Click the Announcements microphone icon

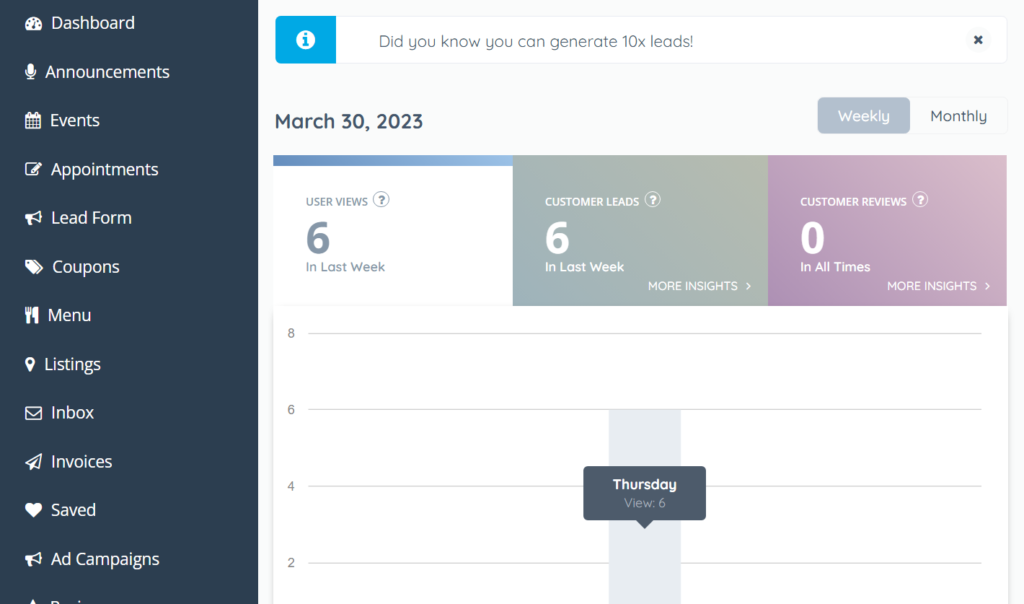click(31, 72)
